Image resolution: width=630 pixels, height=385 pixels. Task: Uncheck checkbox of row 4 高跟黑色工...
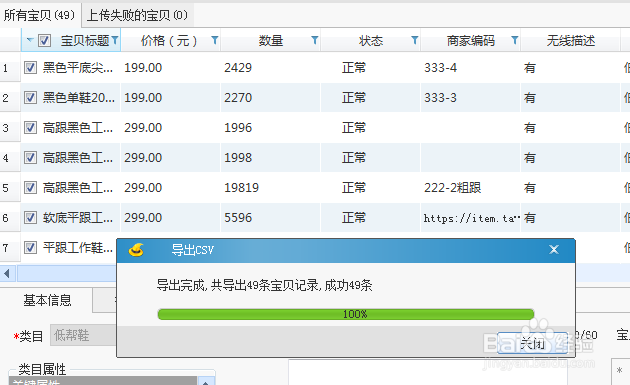tap(31, 158)
